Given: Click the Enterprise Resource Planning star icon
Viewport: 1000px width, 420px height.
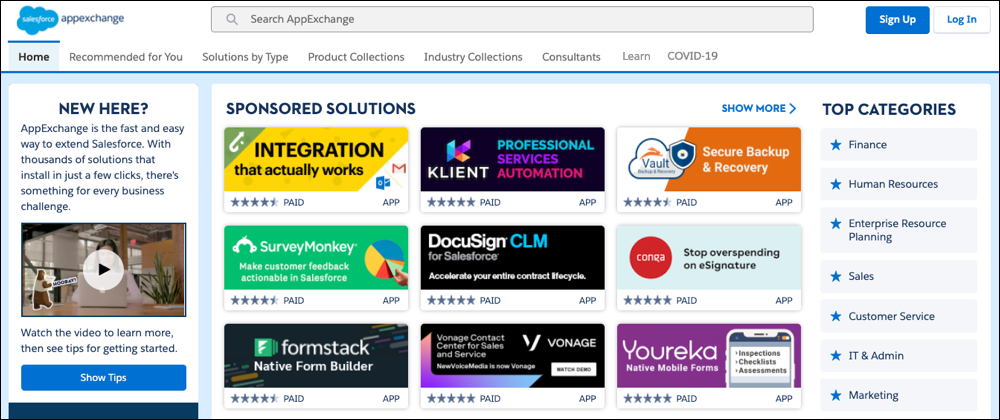Looking at the screenshot, I should (836, 224).
